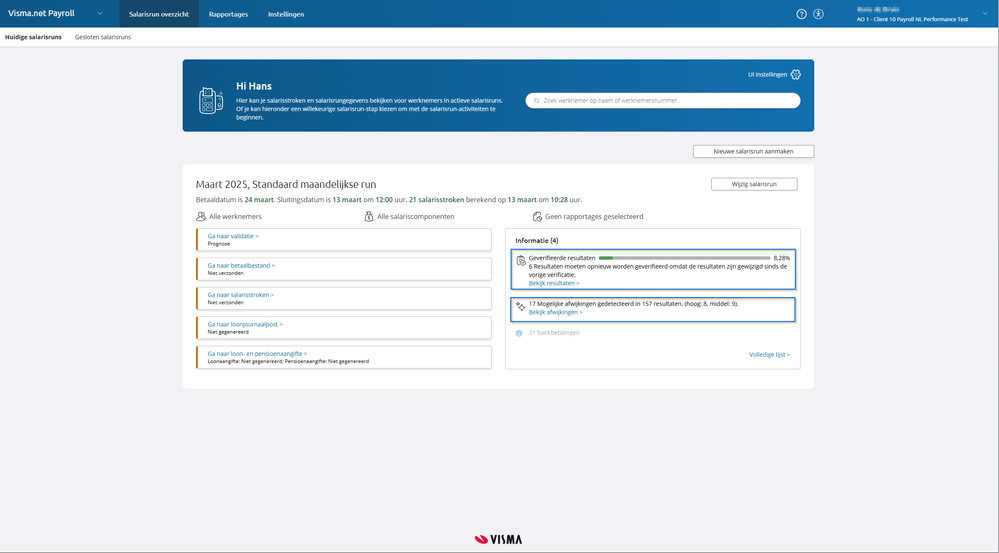
Task: Click the Wijzig salarisrun button
Action: [754, 184]
